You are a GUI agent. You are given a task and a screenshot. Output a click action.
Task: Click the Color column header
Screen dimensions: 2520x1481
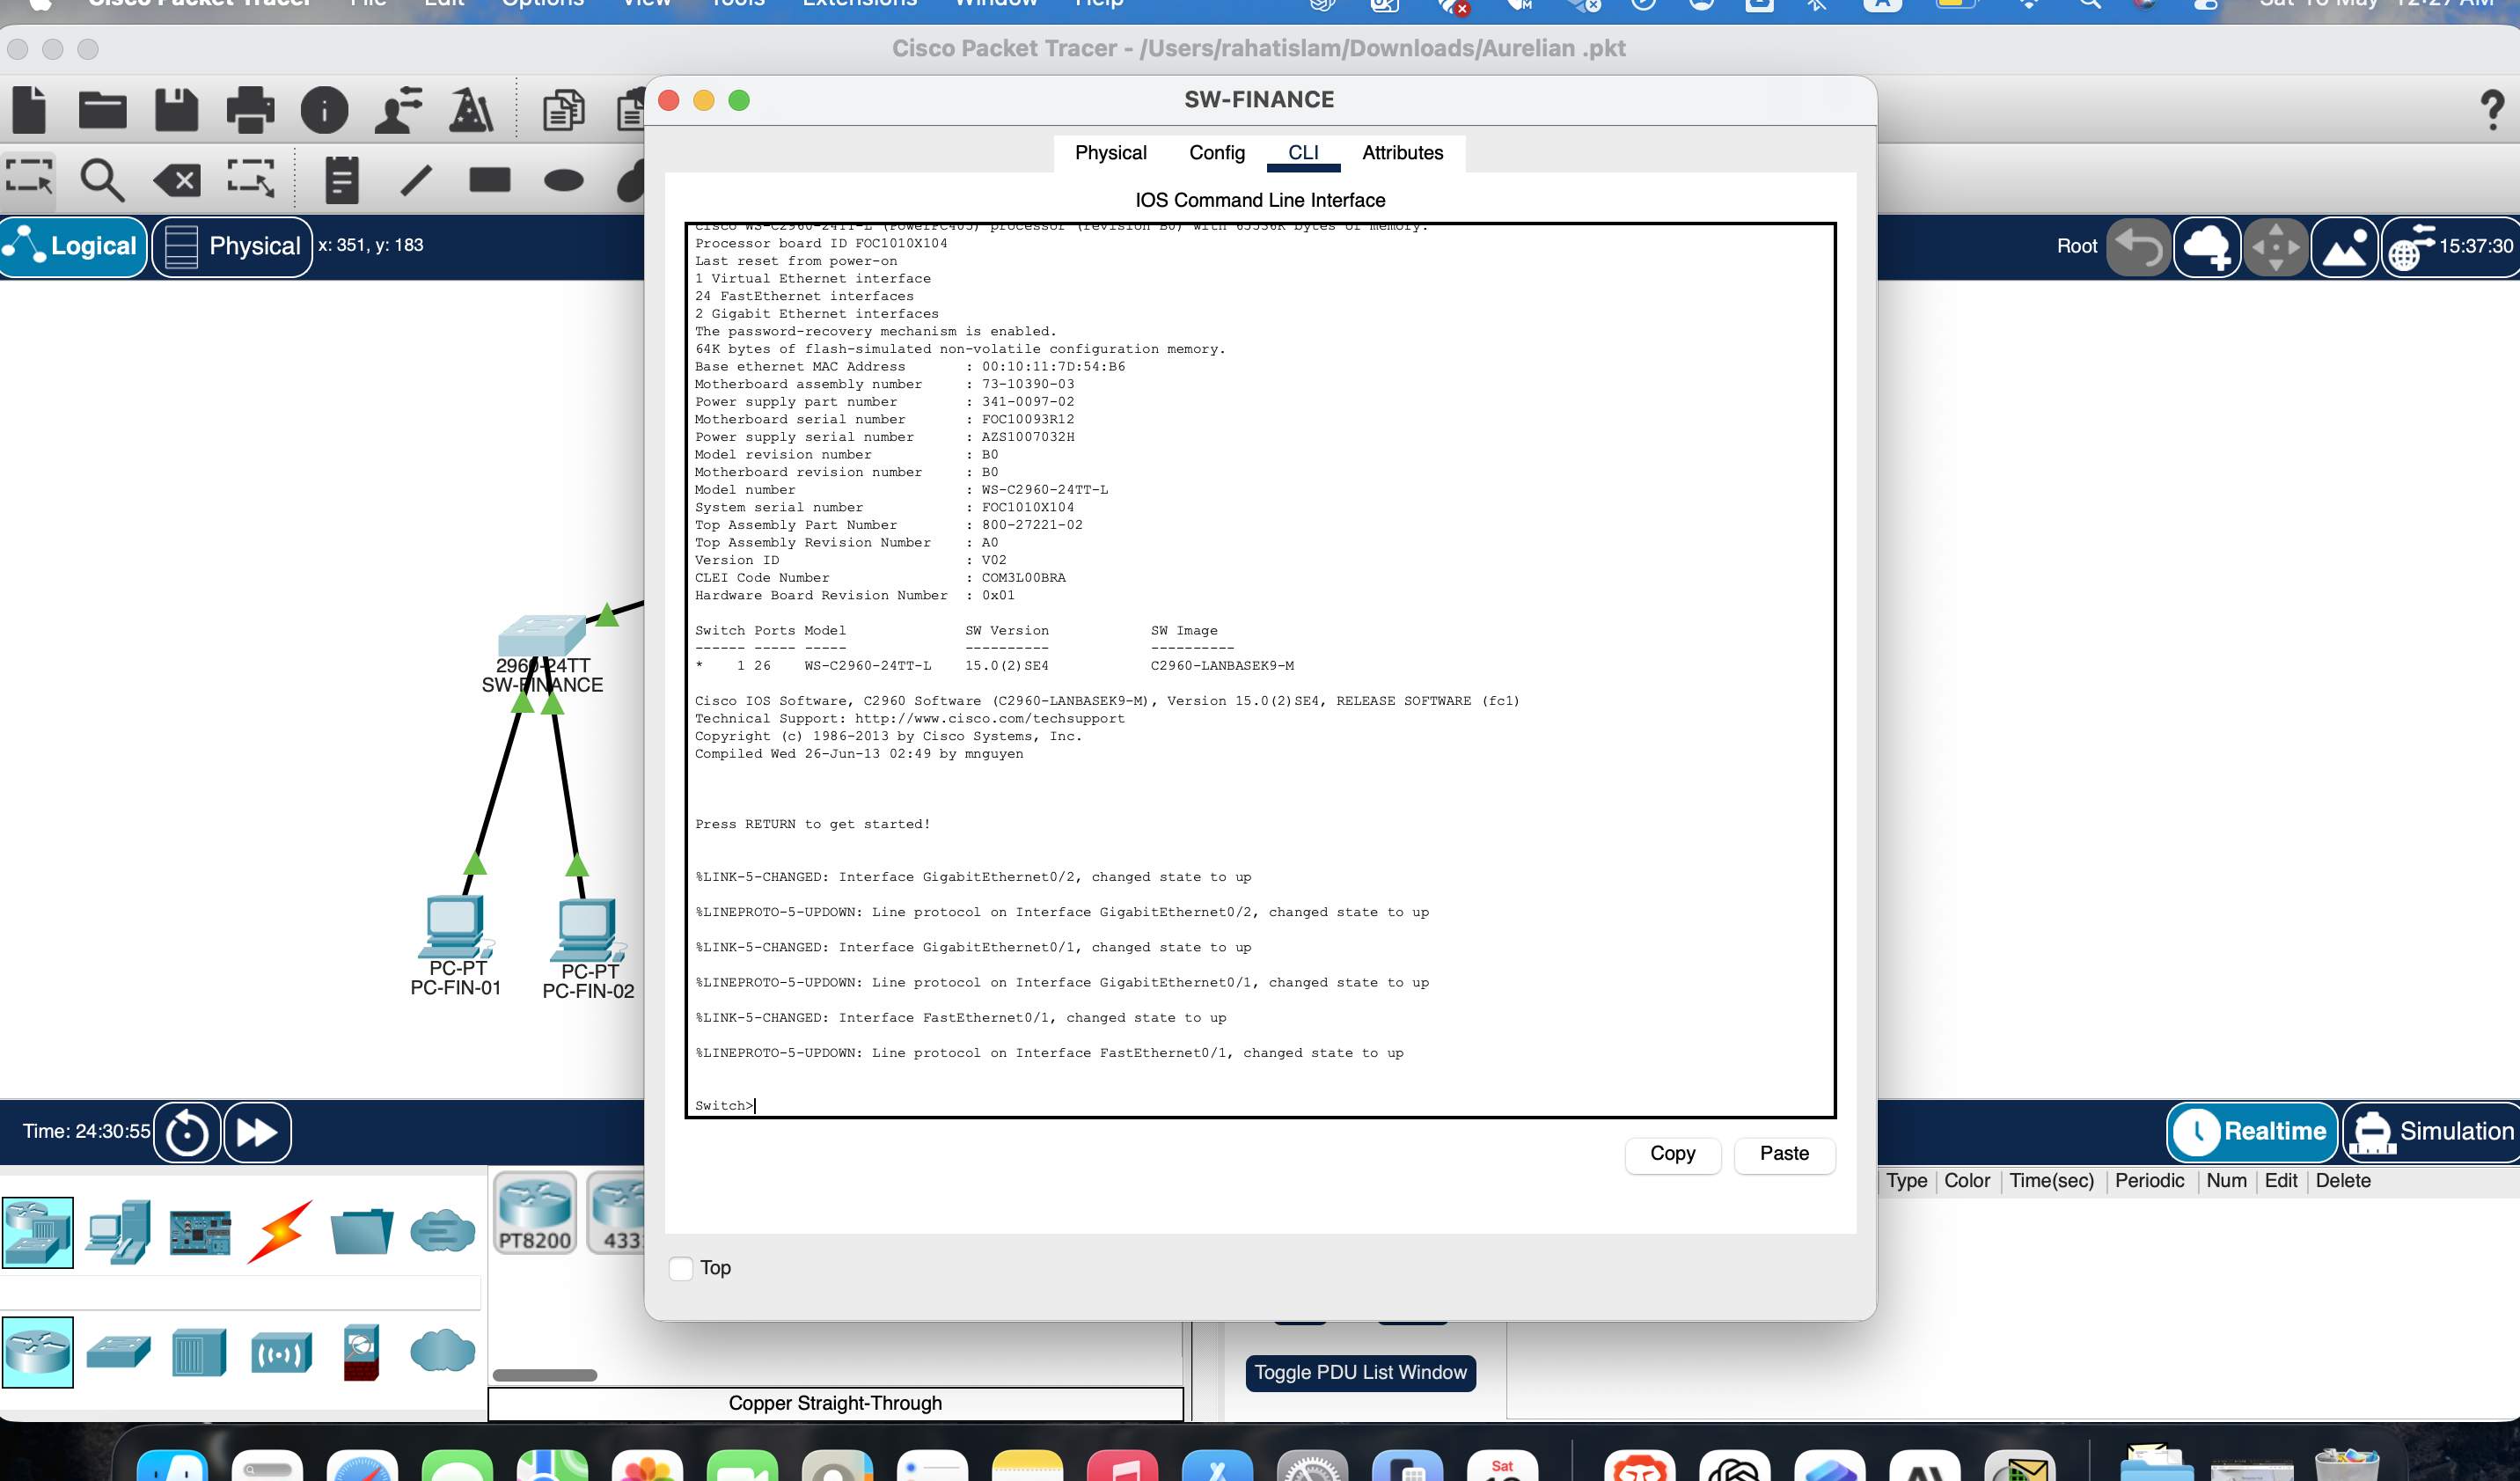tap(1967, 1181)
